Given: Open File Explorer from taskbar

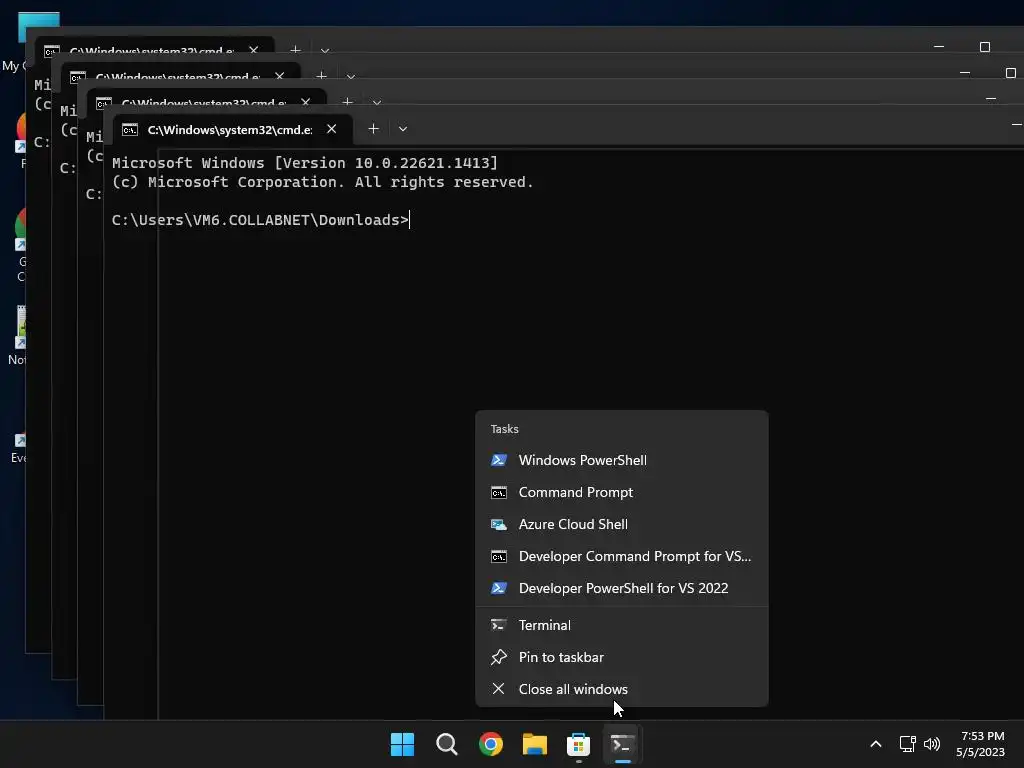Looking at the screenshot, I should click(x=535, y=744).
